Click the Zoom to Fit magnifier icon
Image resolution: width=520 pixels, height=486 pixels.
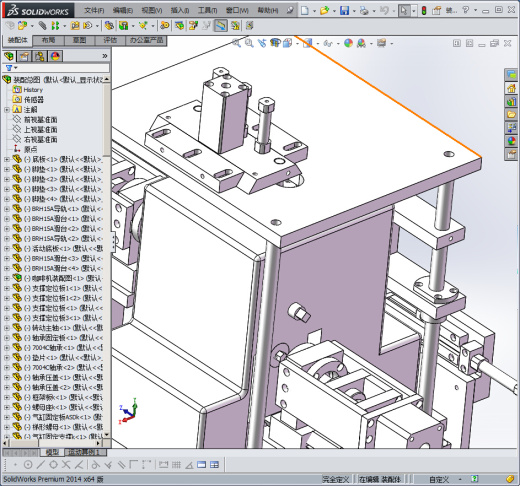236,43
